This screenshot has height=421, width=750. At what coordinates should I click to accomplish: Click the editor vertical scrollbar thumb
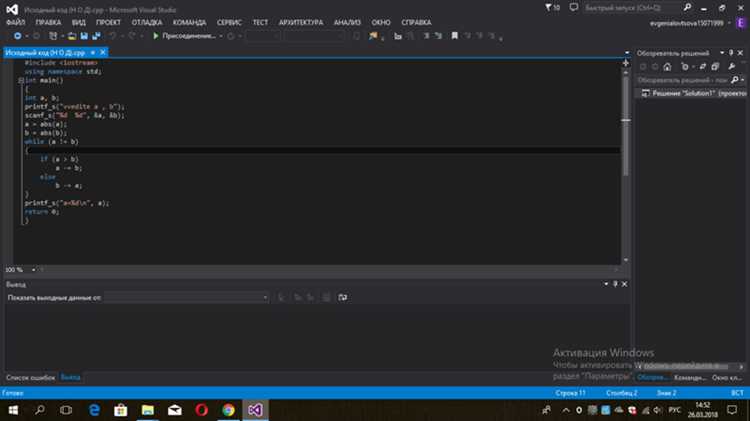[x=626, y=125]
